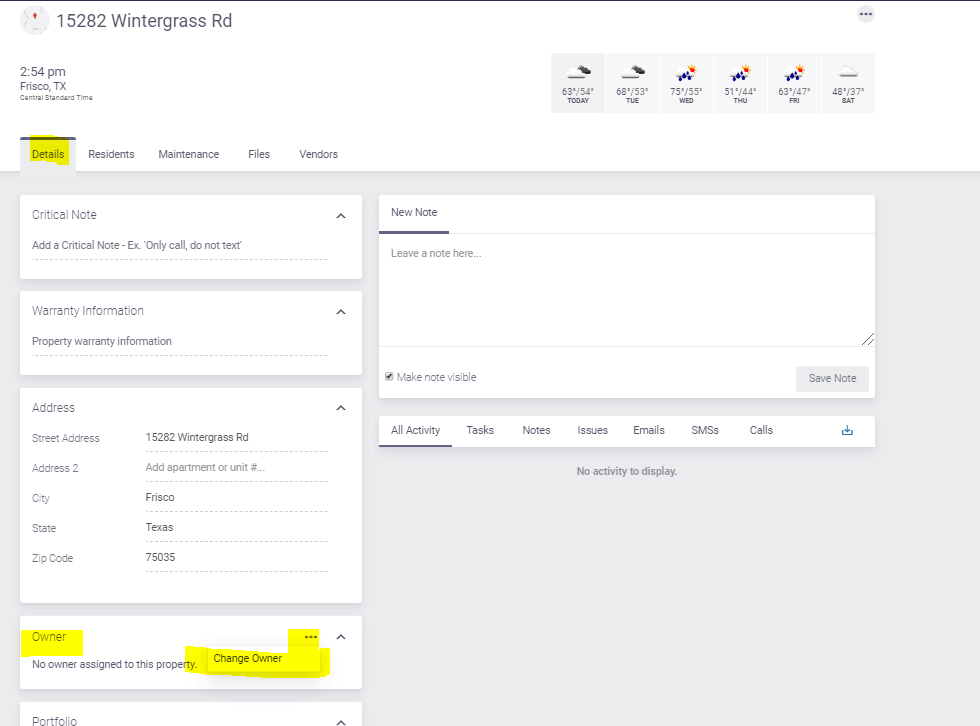Show the All Activity tab
The width and height of the screenshot is (980, 726).
416,430
